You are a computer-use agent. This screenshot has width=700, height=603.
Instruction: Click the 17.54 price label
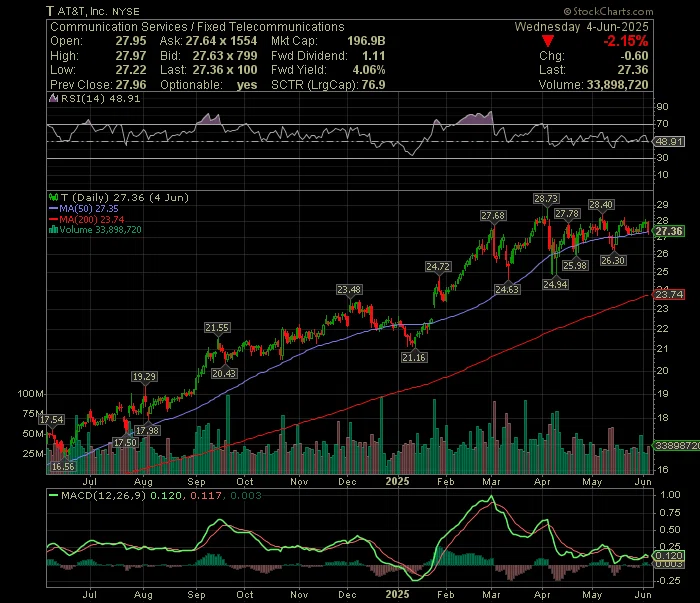[51, 420]
